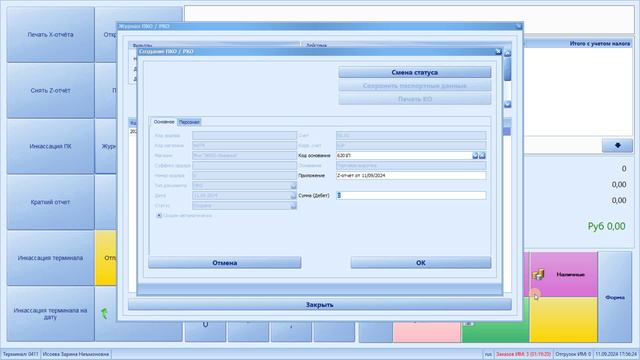This screenshot has height=360, width=640.
Task: Click Сохранить паспортные данные button
Action: [x=415, y=86]
